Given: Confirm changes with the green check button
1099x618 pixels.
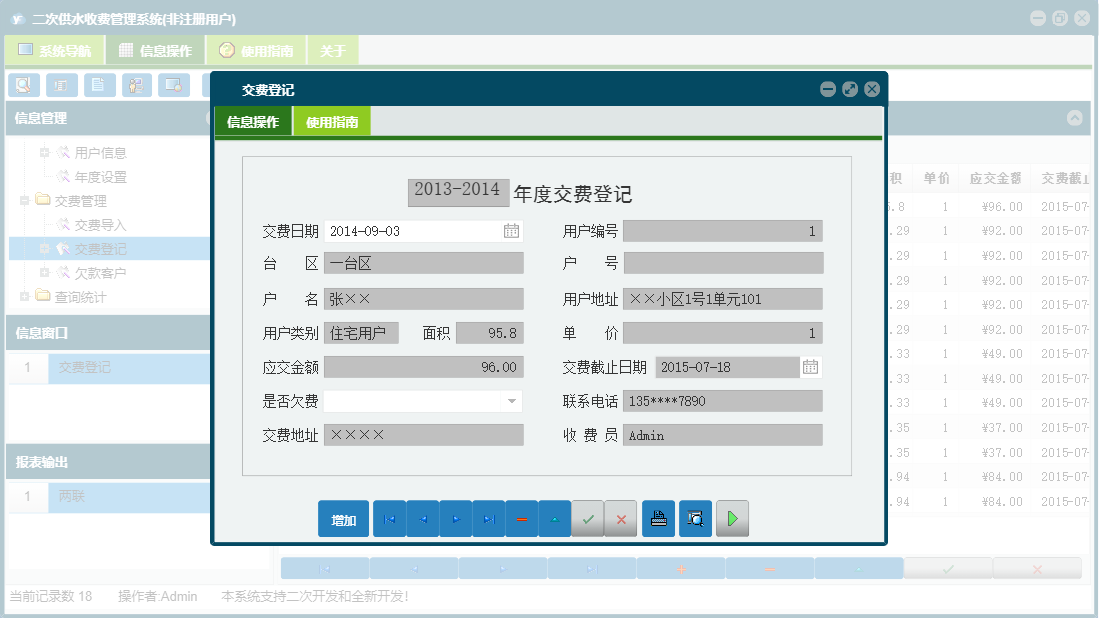Looking at the screenshot, I should (587, 518).
